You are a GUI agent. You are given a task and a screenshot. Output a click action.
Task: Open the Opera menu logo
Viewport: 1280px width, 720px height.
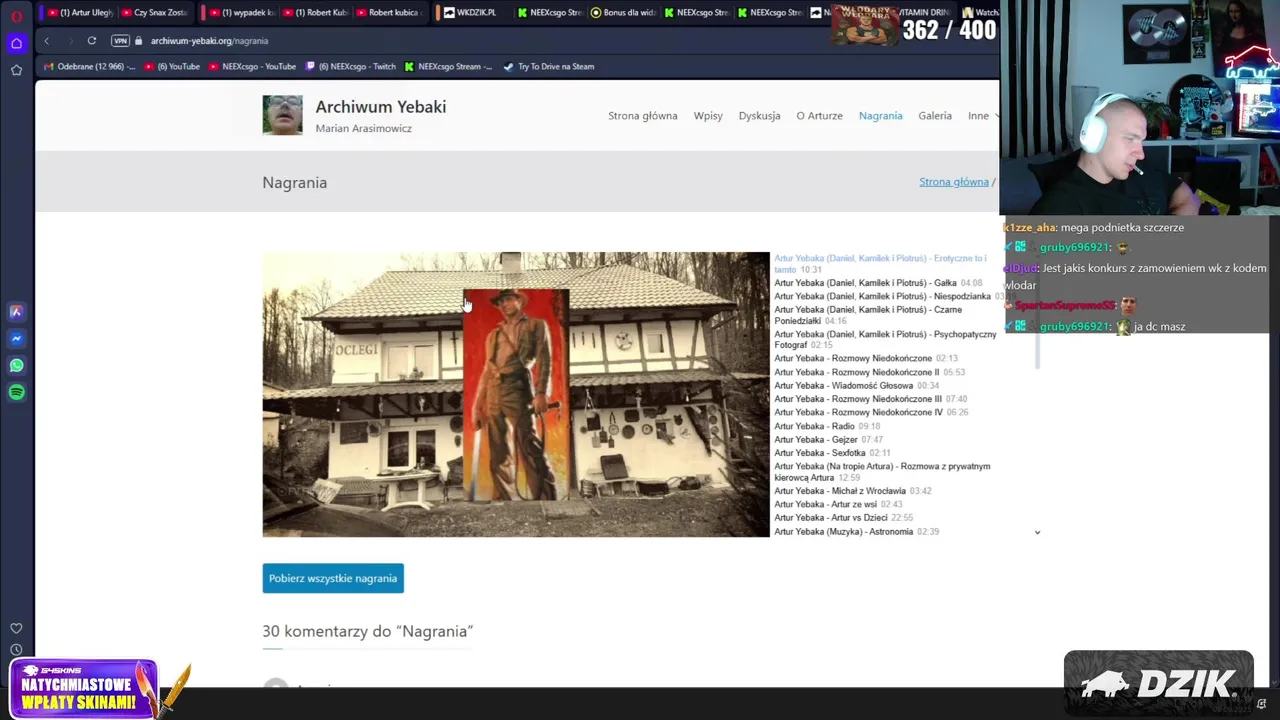point(16,16)
